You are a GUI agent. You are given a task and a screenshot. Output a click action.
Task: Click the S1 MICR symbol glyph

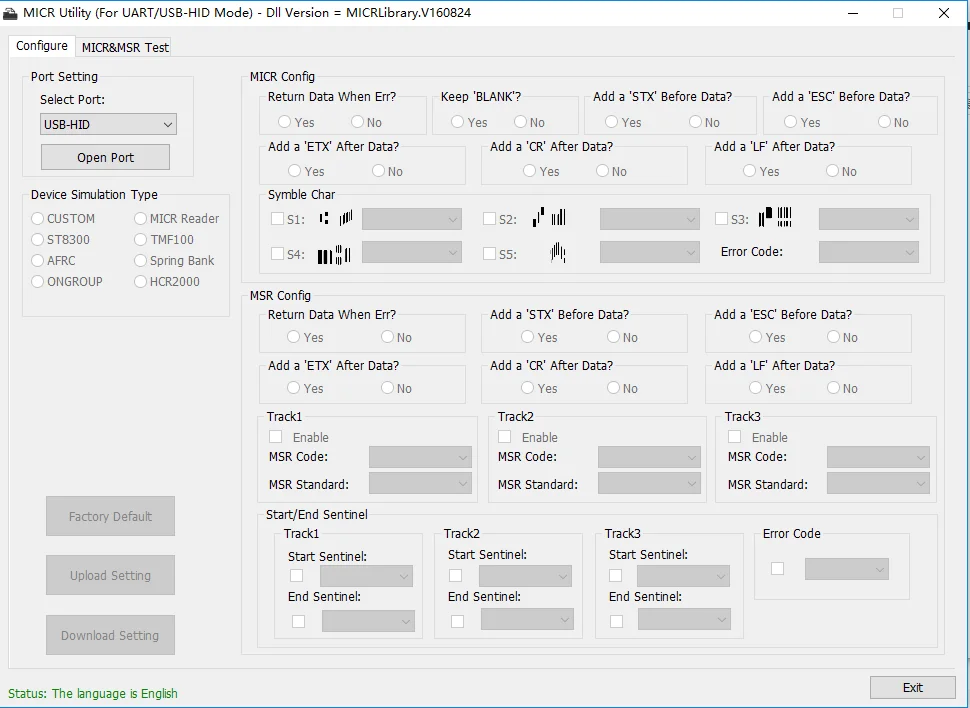click(336, 218)
